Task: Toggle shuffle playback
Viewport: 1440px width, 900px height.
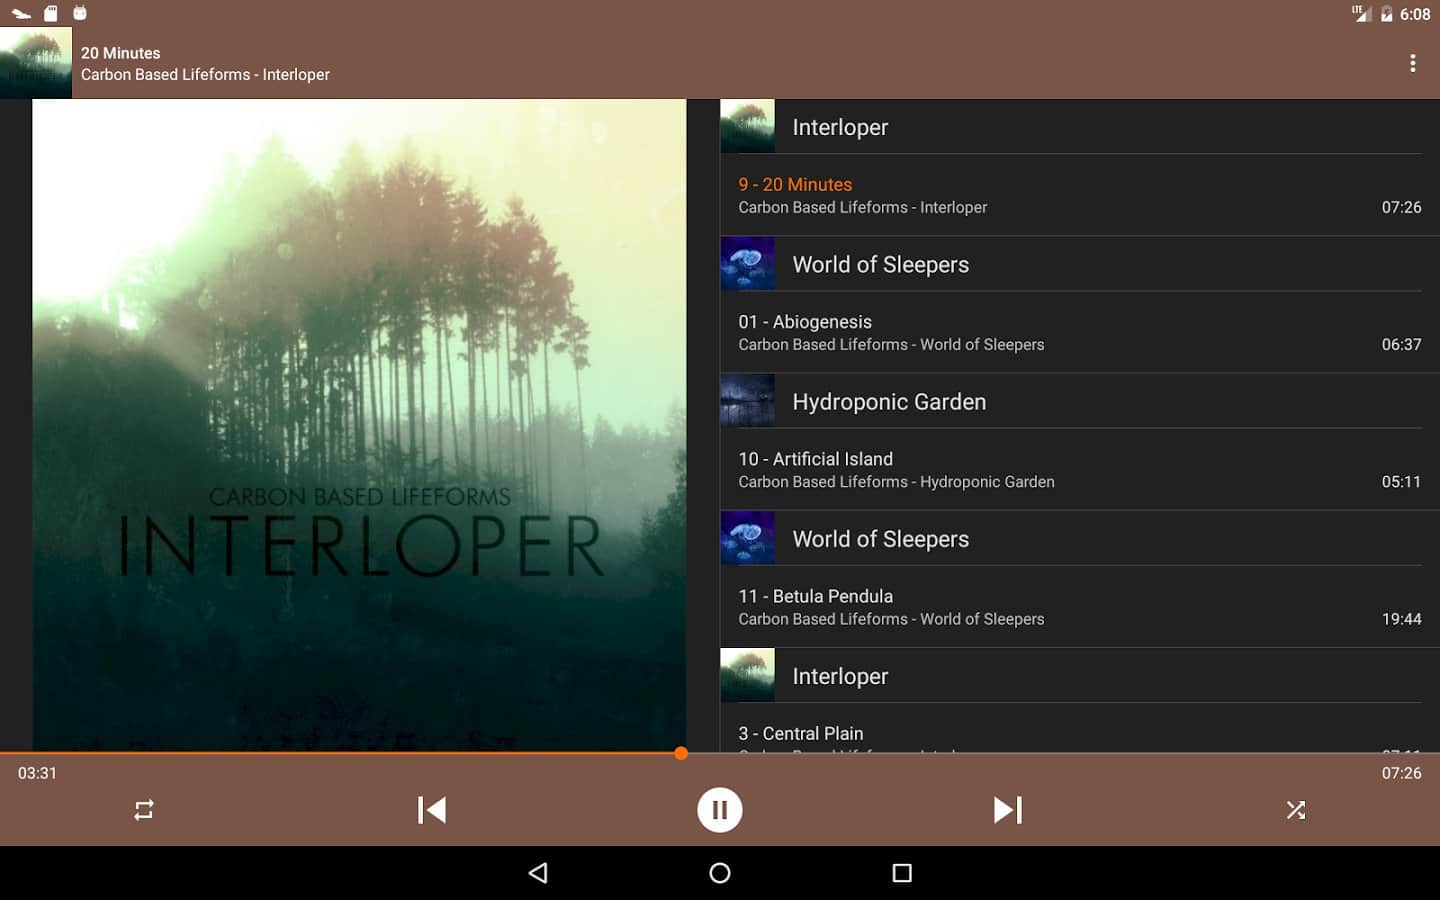Action: 1295,810
